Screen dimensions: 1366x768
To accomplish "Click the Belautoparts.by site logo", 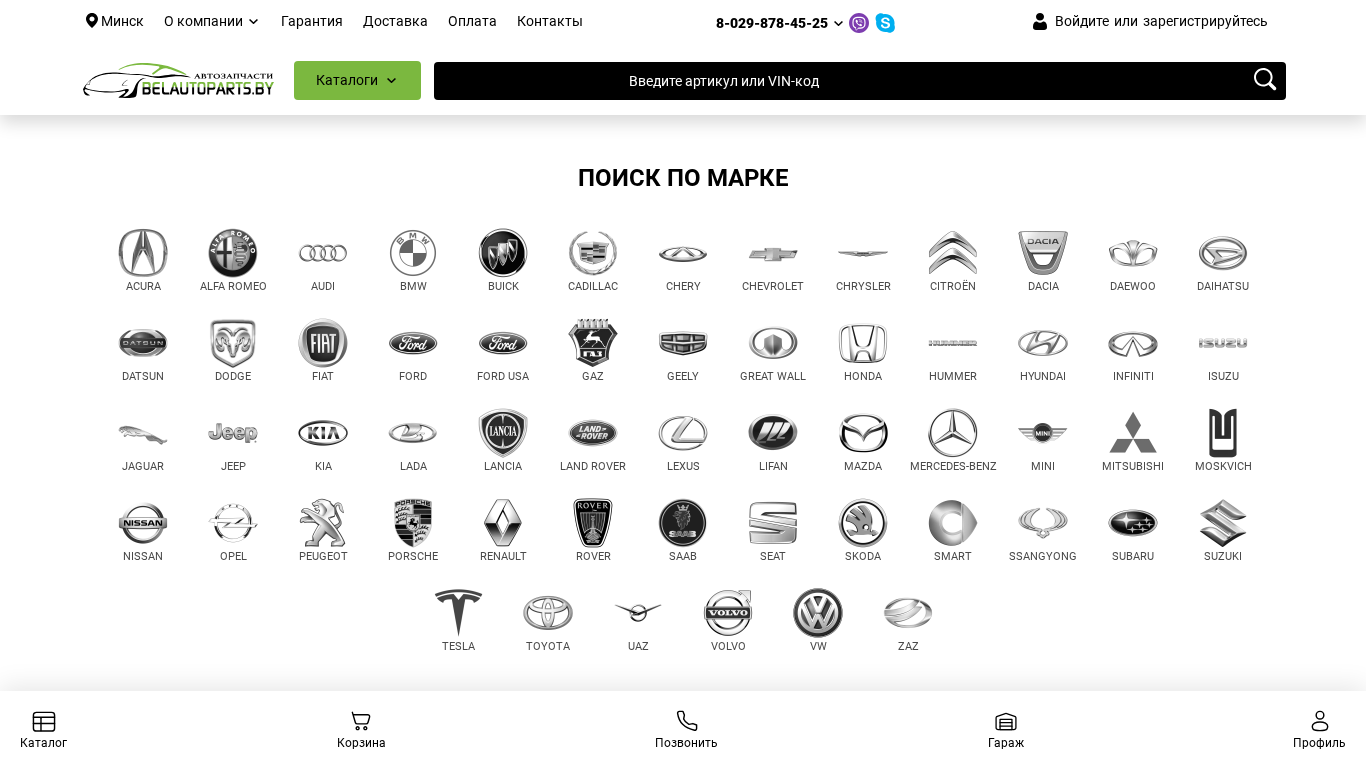I will tap(178, 81).
